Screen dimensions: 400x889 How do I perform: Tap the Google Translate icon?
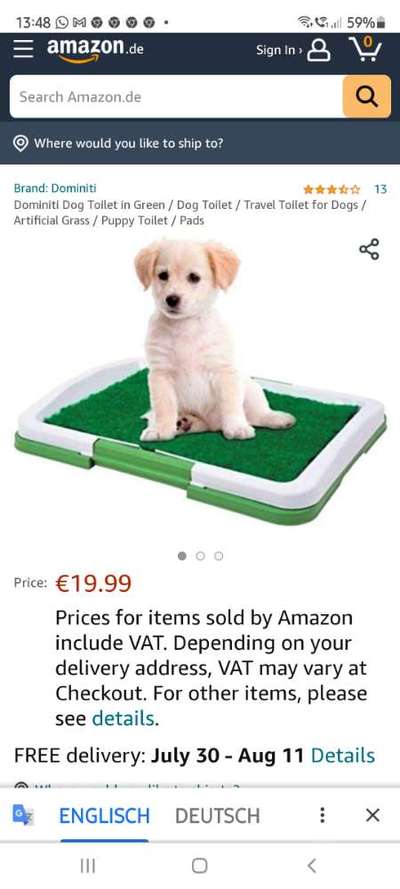click(x=23, y=815)
